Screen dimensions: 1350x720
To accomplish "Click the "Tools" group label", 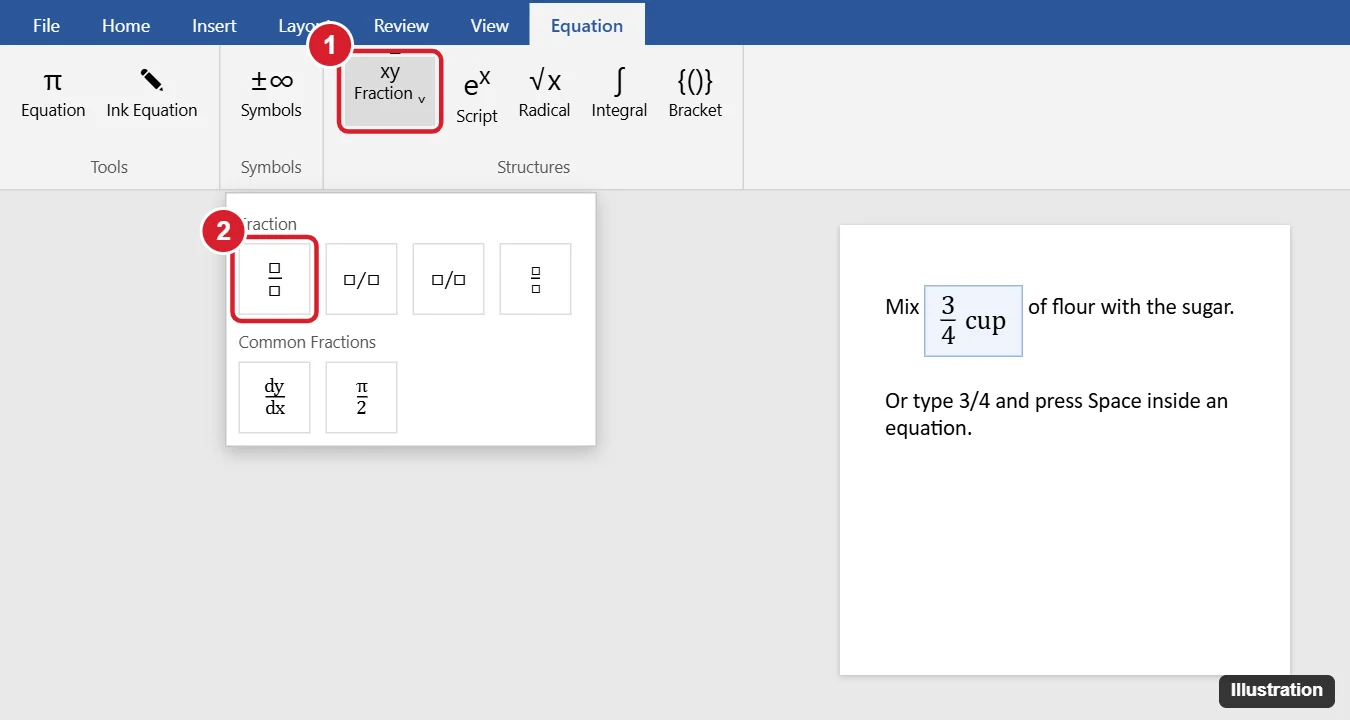I will 109,167.
